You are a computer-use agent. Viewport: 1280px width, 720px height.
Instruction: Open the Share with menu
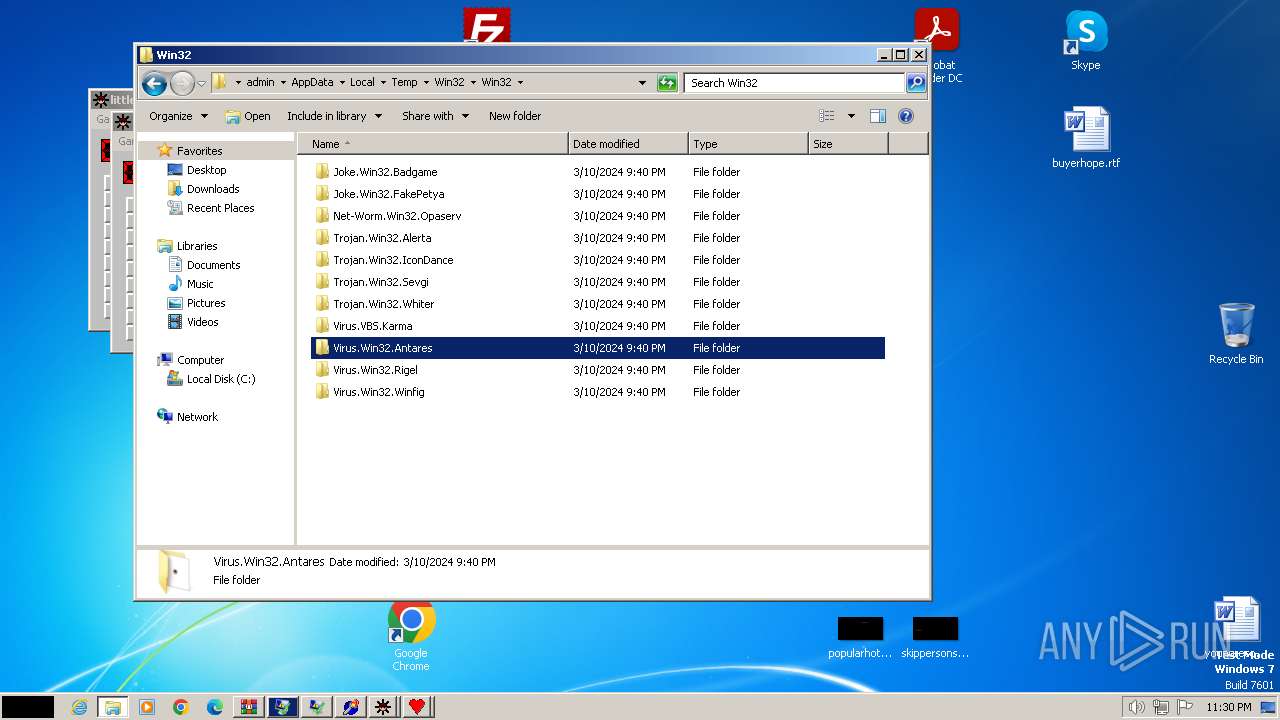tap(435, 116)
